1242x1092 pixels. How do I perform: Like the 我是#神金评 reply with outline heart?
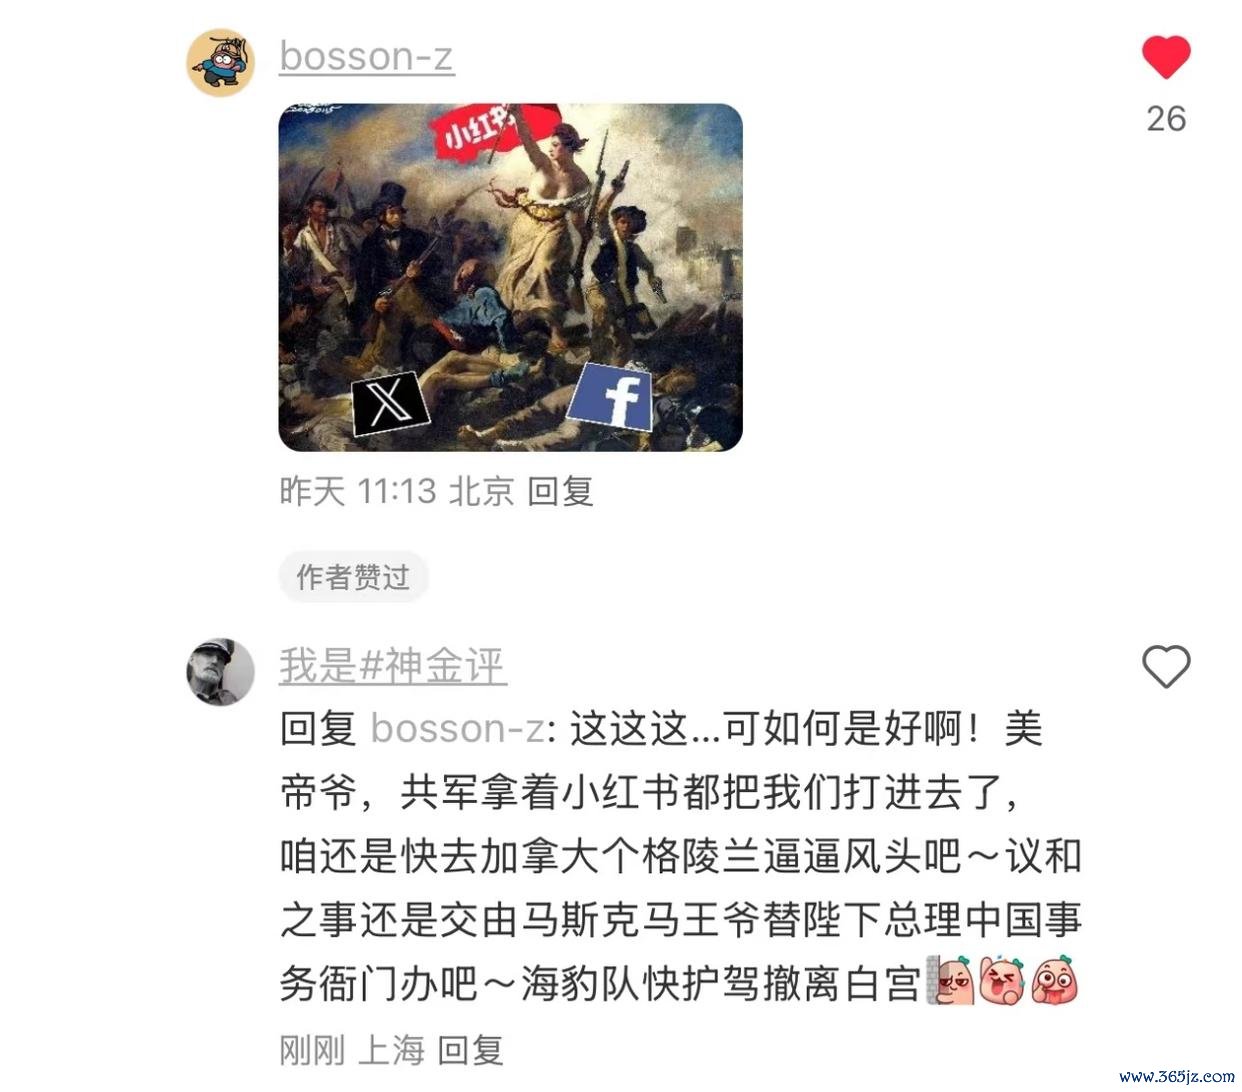click(x=1166, y=666)
